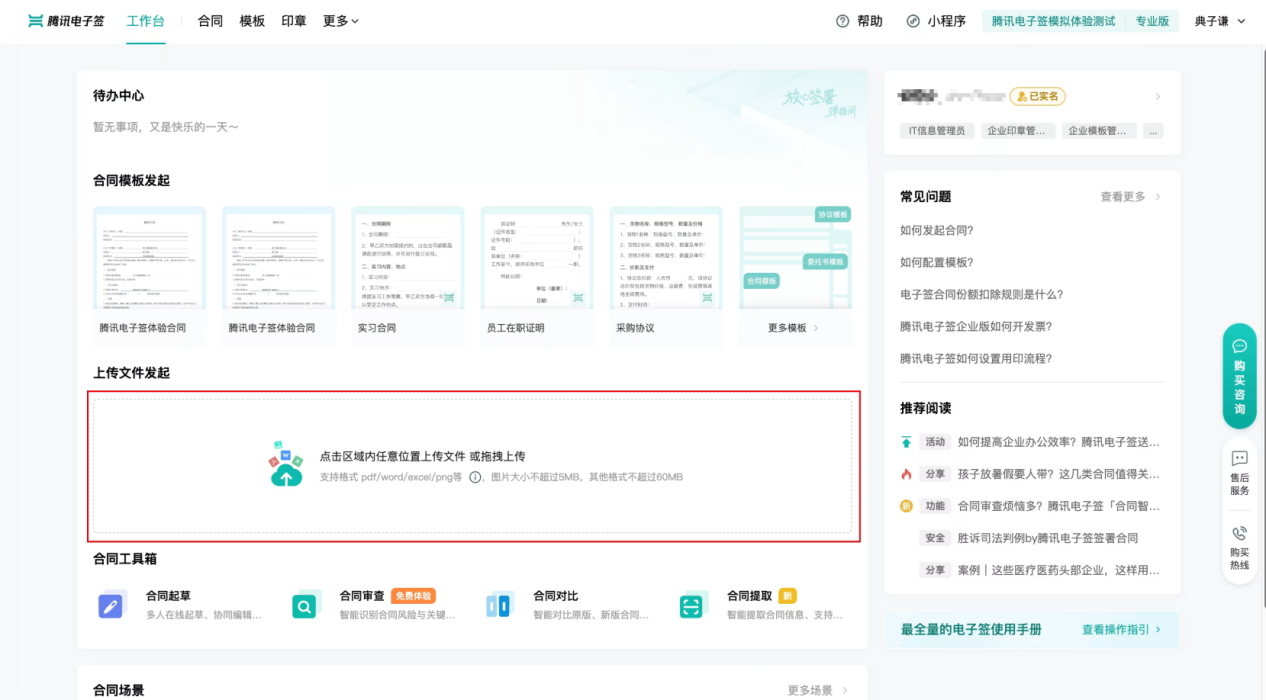Screen dimensions: 1266x700
Task: Expand the 更多 menu in top navigation
Action: [341, 21]
